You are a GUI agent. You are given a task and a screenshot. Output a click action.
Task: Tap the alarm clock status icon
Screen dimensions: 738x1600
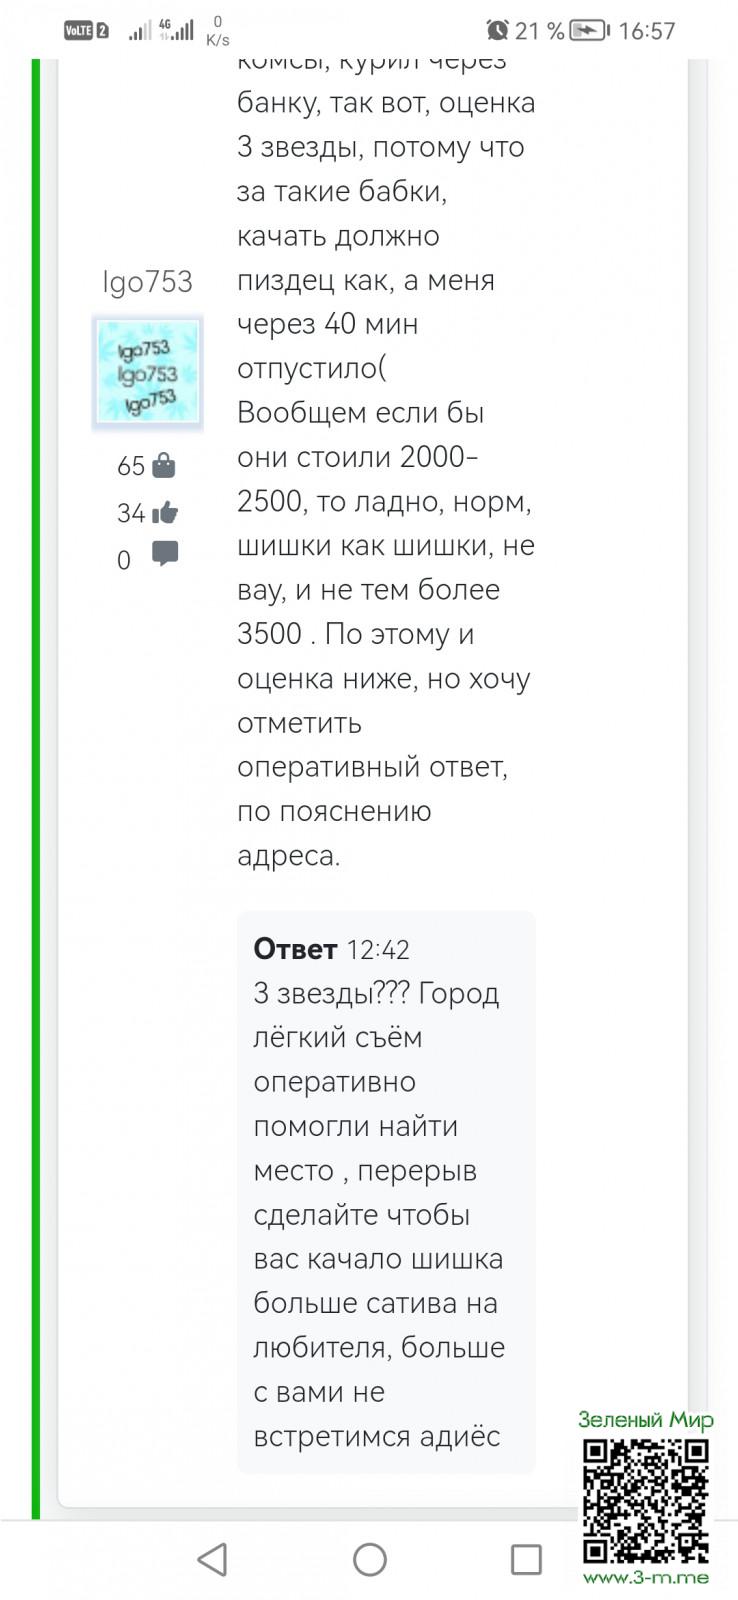497,30
